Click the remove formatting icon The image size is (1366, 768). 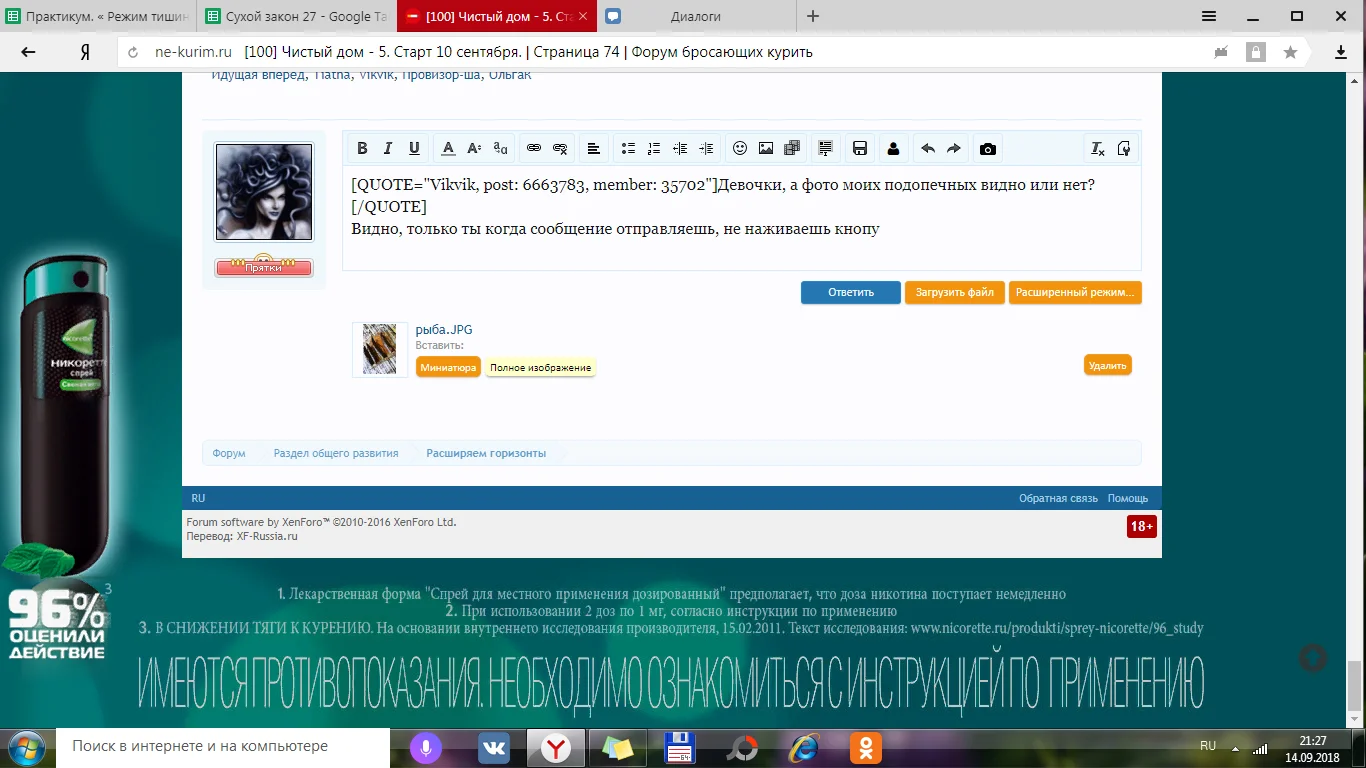(1097, 149)
